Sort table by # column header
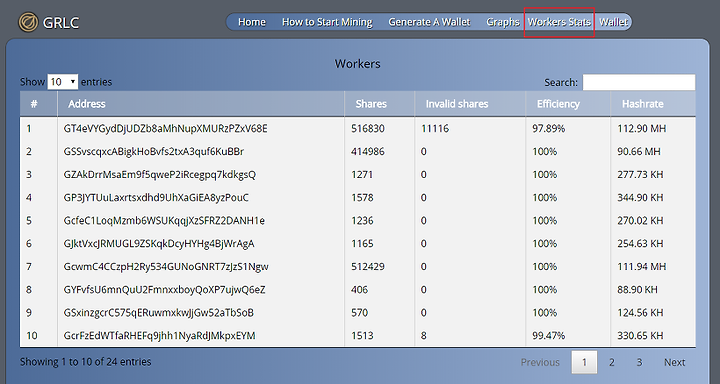 click(x=39, y=104)
